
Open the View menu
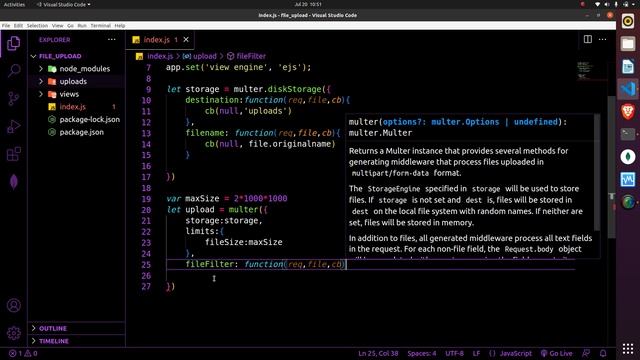58,25
